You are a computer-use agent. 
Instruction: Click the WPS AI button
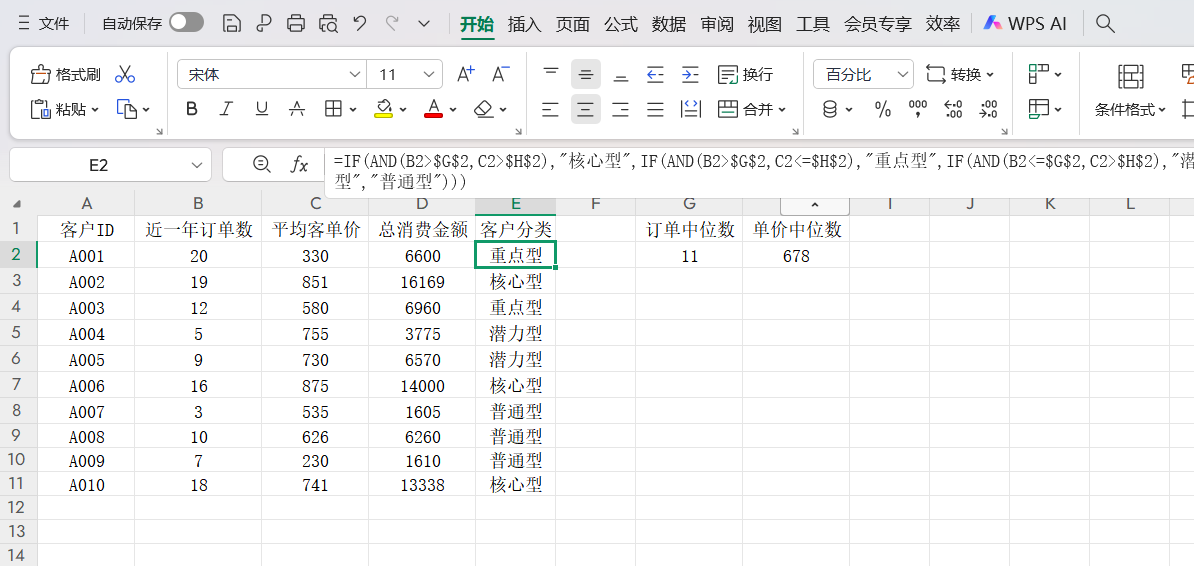[x=1025, y=23]
